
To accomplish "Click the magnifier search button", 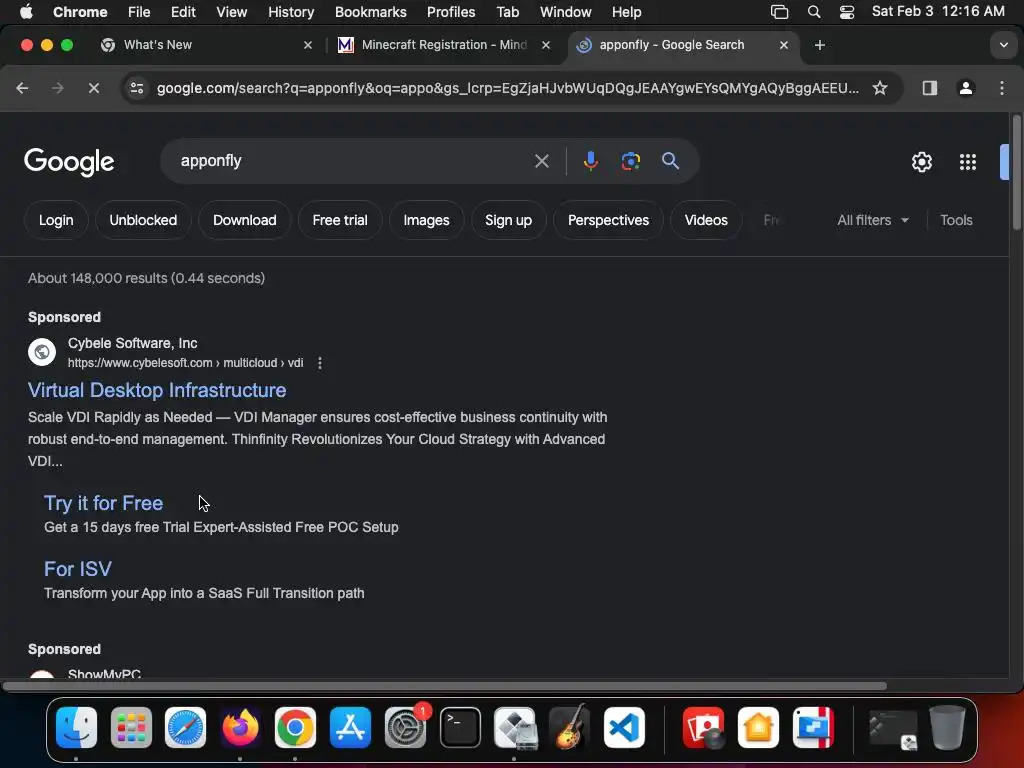I will click(x=670, y=161).
